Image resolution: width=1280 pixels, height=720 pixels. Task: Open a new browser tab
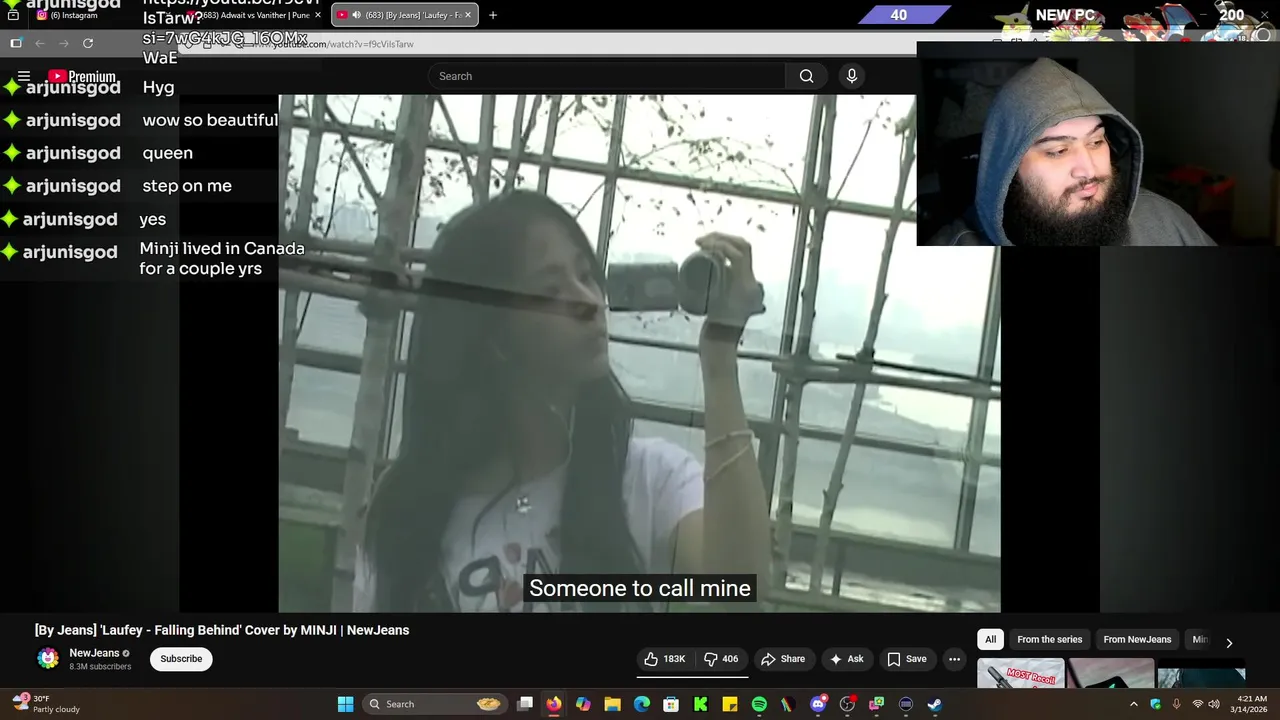492,15
